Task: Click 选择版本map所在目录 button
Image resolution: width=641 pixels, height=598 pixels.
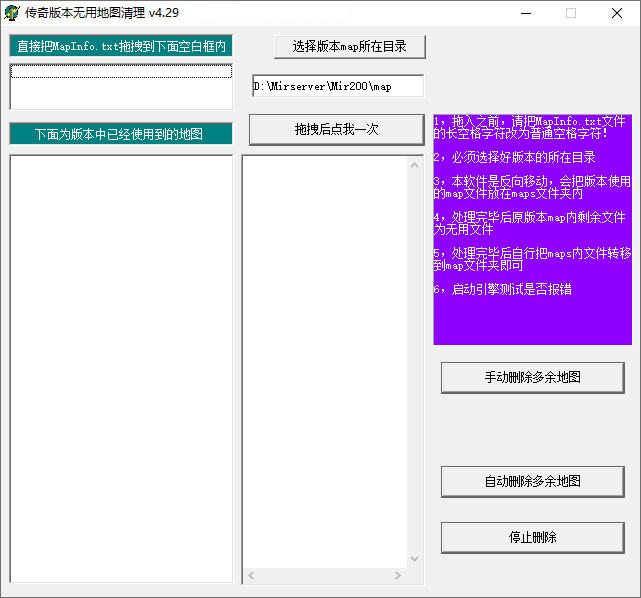Action: [350, 47]
